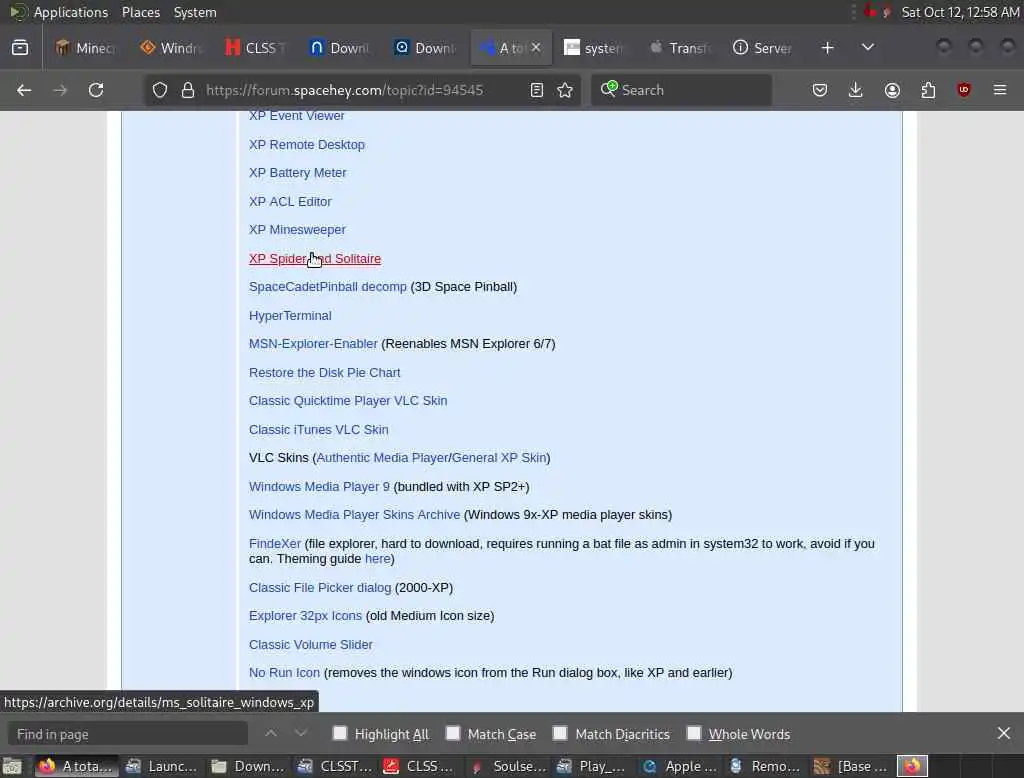
Task: Click the clock showing Sat Oct 12
Action: point(960,12)
